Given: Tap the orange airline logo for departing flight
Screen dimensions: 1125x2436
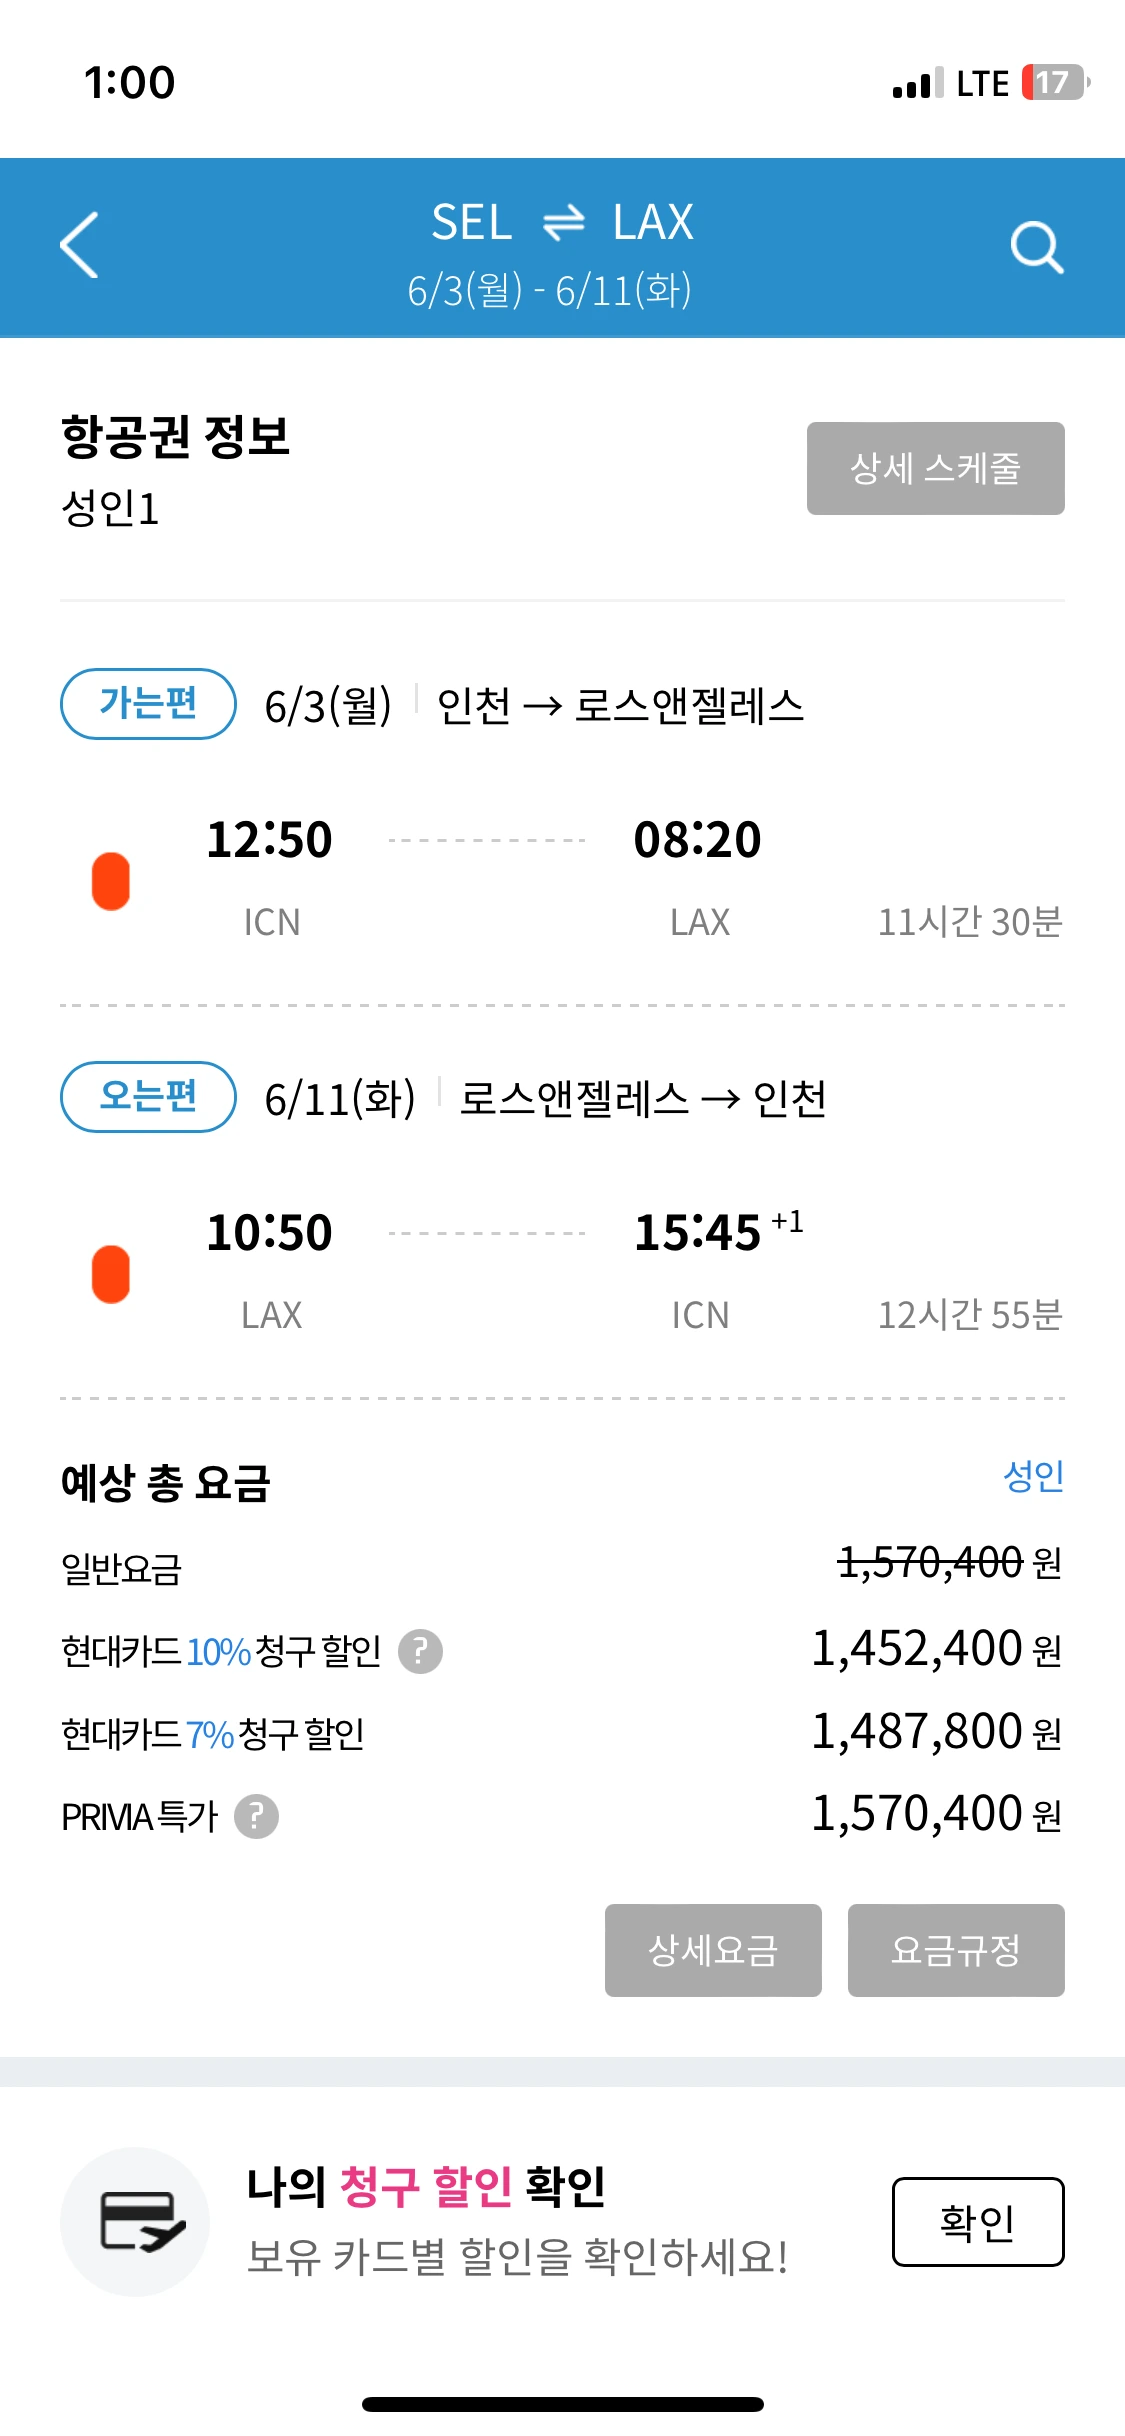Looking at the screenshot, I should point(111,881).
